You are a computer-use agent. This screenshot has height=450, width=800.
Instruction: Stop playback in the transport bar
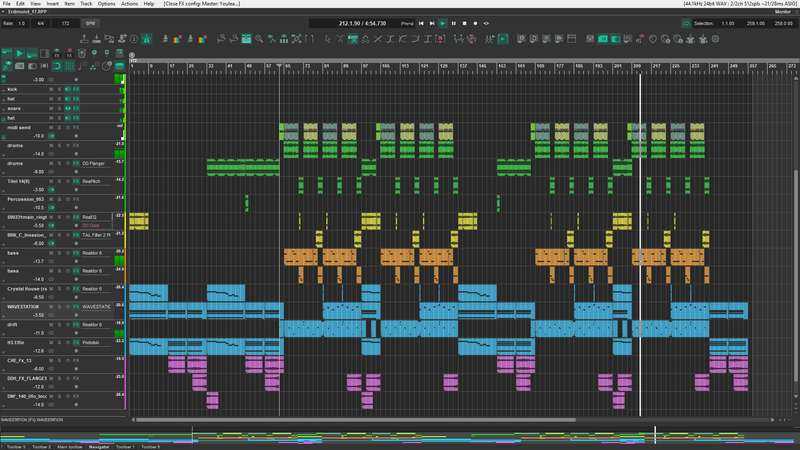(x=464, y=23)
